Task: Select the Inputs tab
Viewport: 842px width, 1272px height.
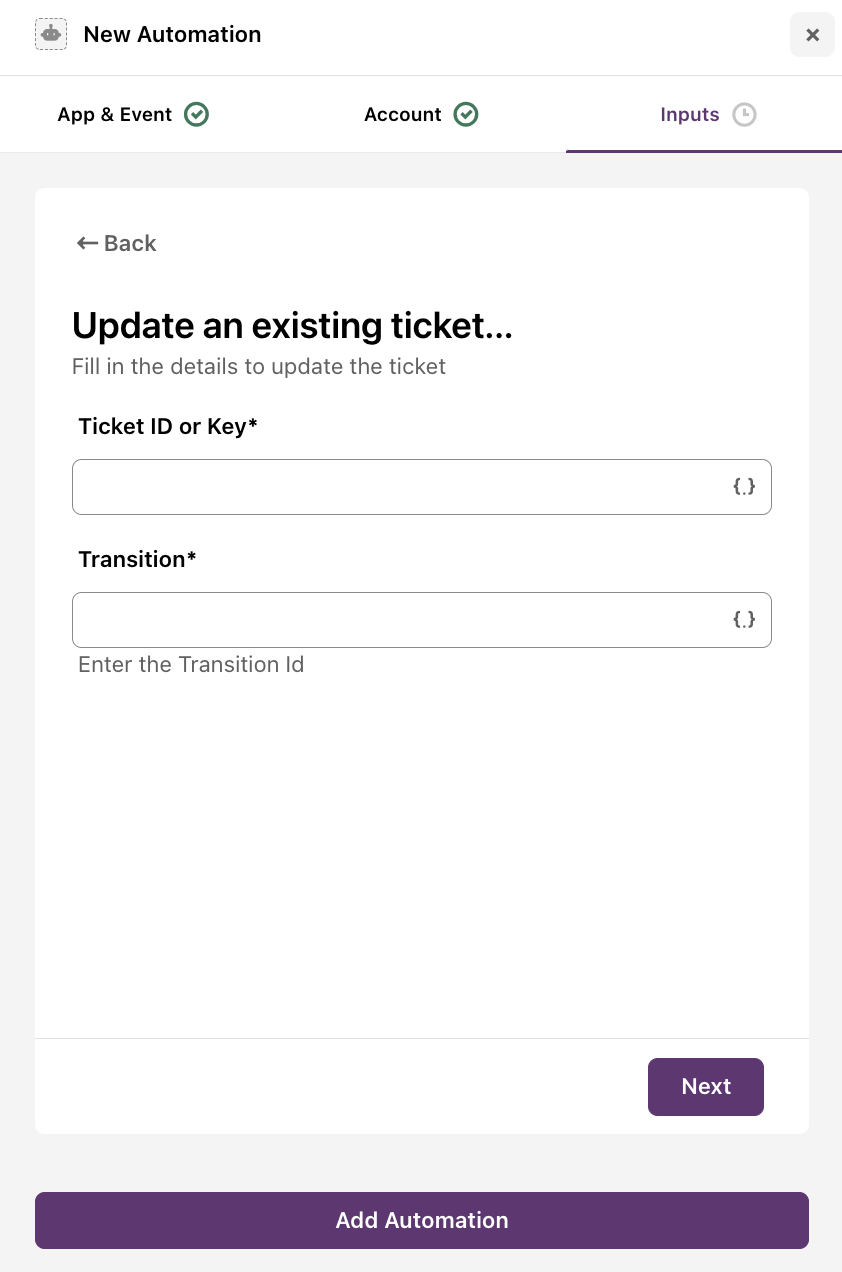Action: tap(704, 114)
